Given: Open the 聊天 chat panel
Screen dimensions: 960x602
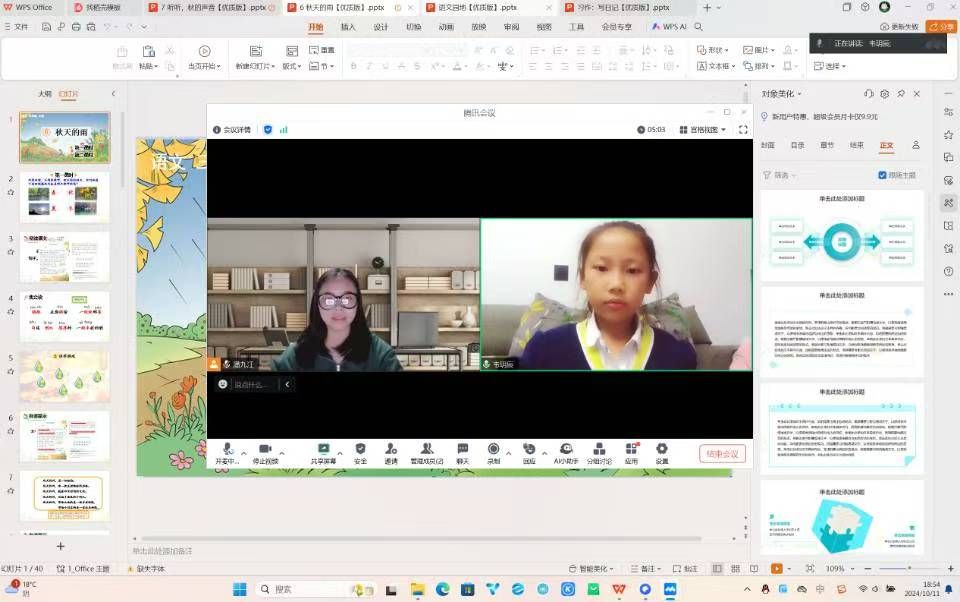Looking at the screenshot, I should click(x=462, y=450).
